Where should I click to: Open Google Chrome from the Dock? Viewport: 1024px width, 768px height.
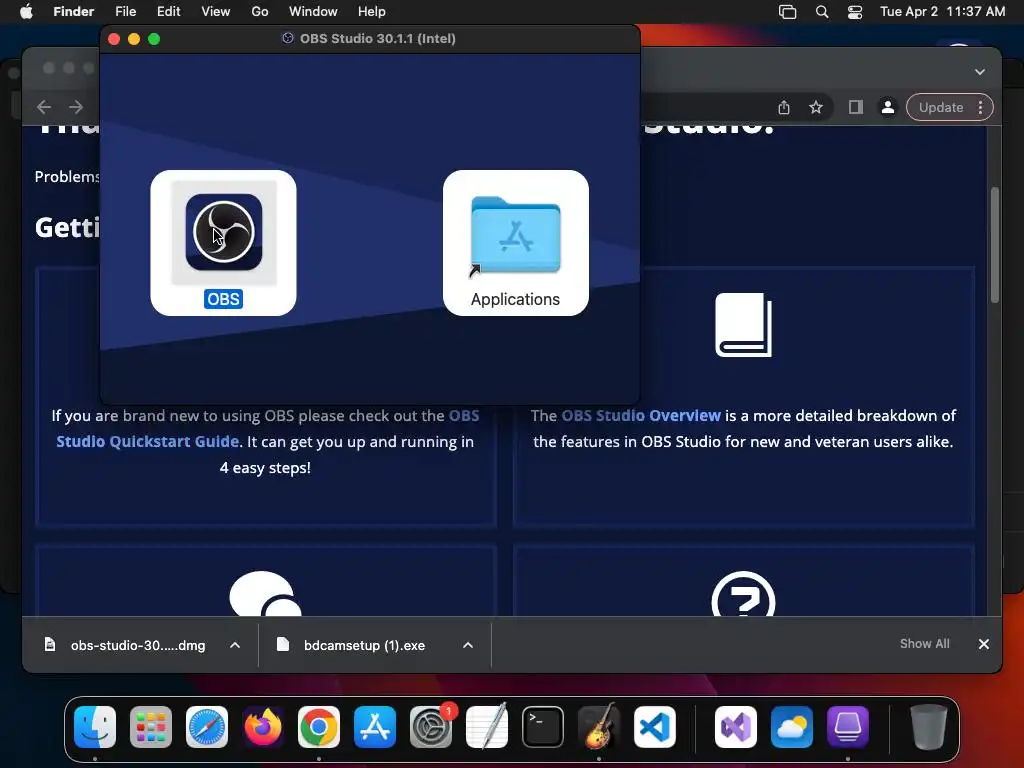(x=319, y=727)
